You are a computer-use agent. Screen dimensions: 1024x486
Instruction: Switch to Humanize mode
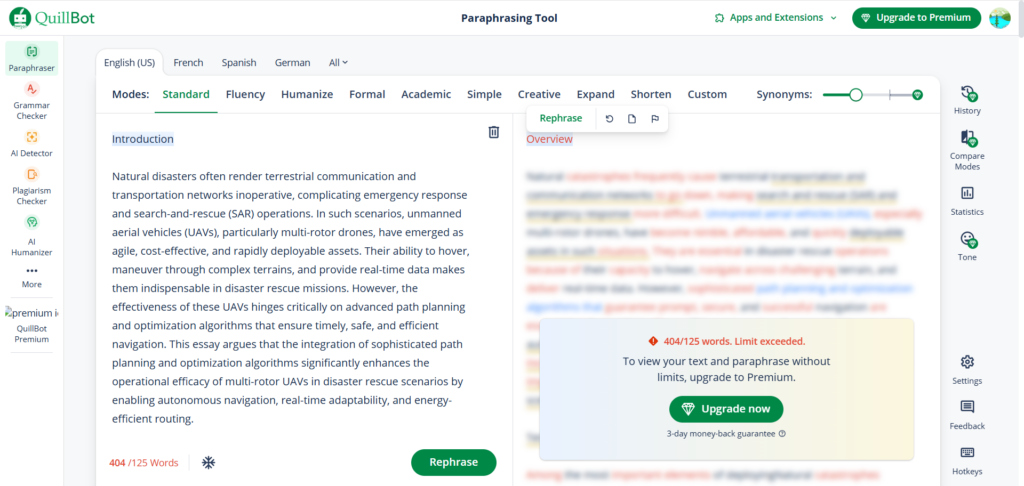click(x=307, y=95)
